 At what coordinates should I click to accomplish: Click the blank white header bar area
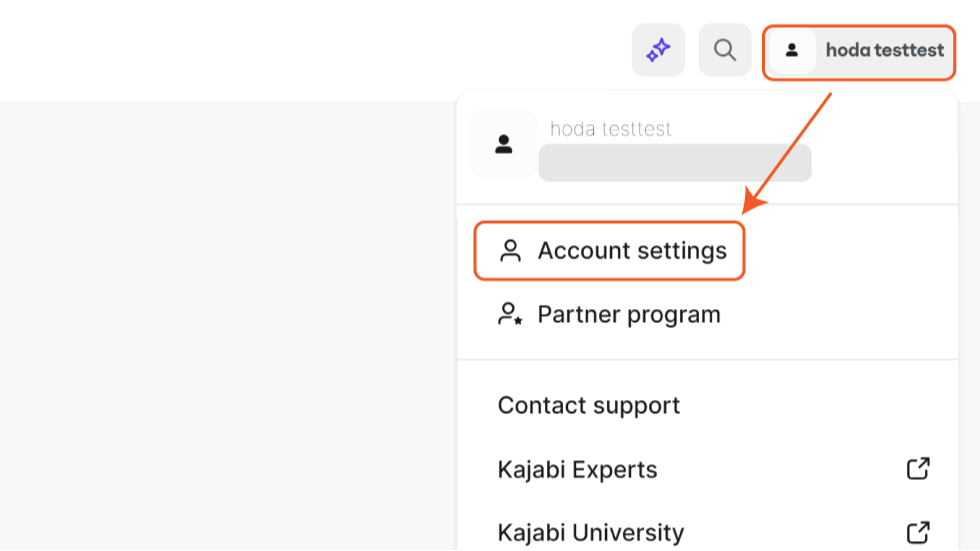pyautogui.click(x=300, y=50)
